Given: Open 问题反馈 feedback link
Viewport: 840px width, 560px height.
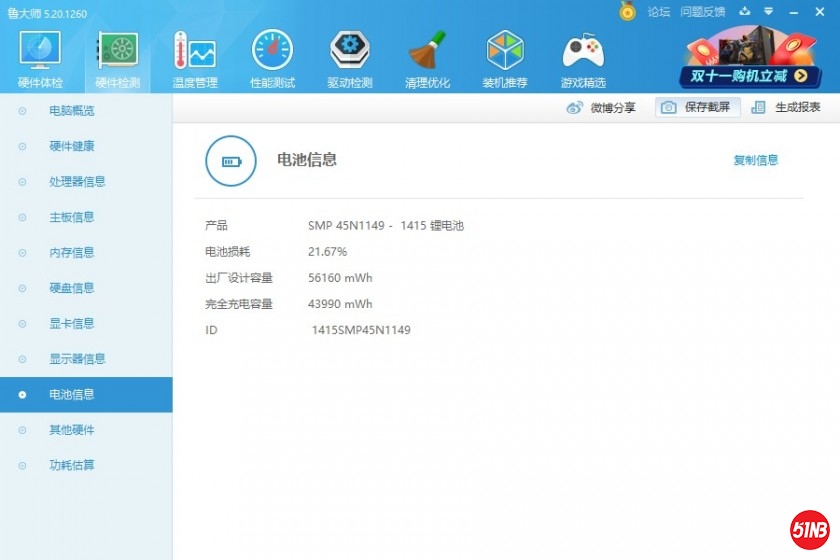Looking at the screenshot, I should (x=702, y=12).
